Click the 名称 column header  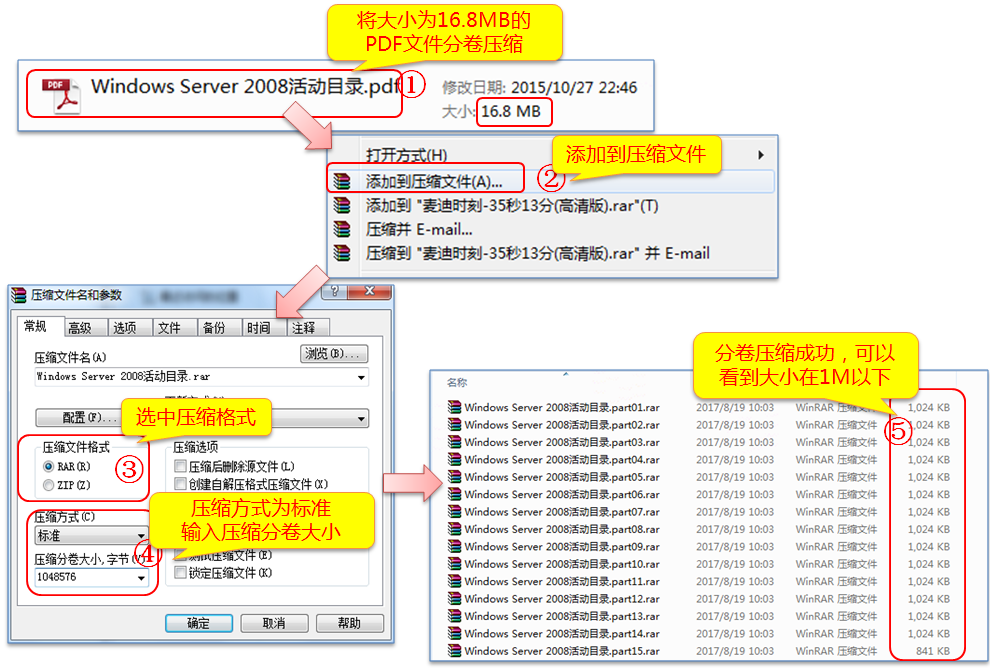pyautogui.click(x=456, y=383)
